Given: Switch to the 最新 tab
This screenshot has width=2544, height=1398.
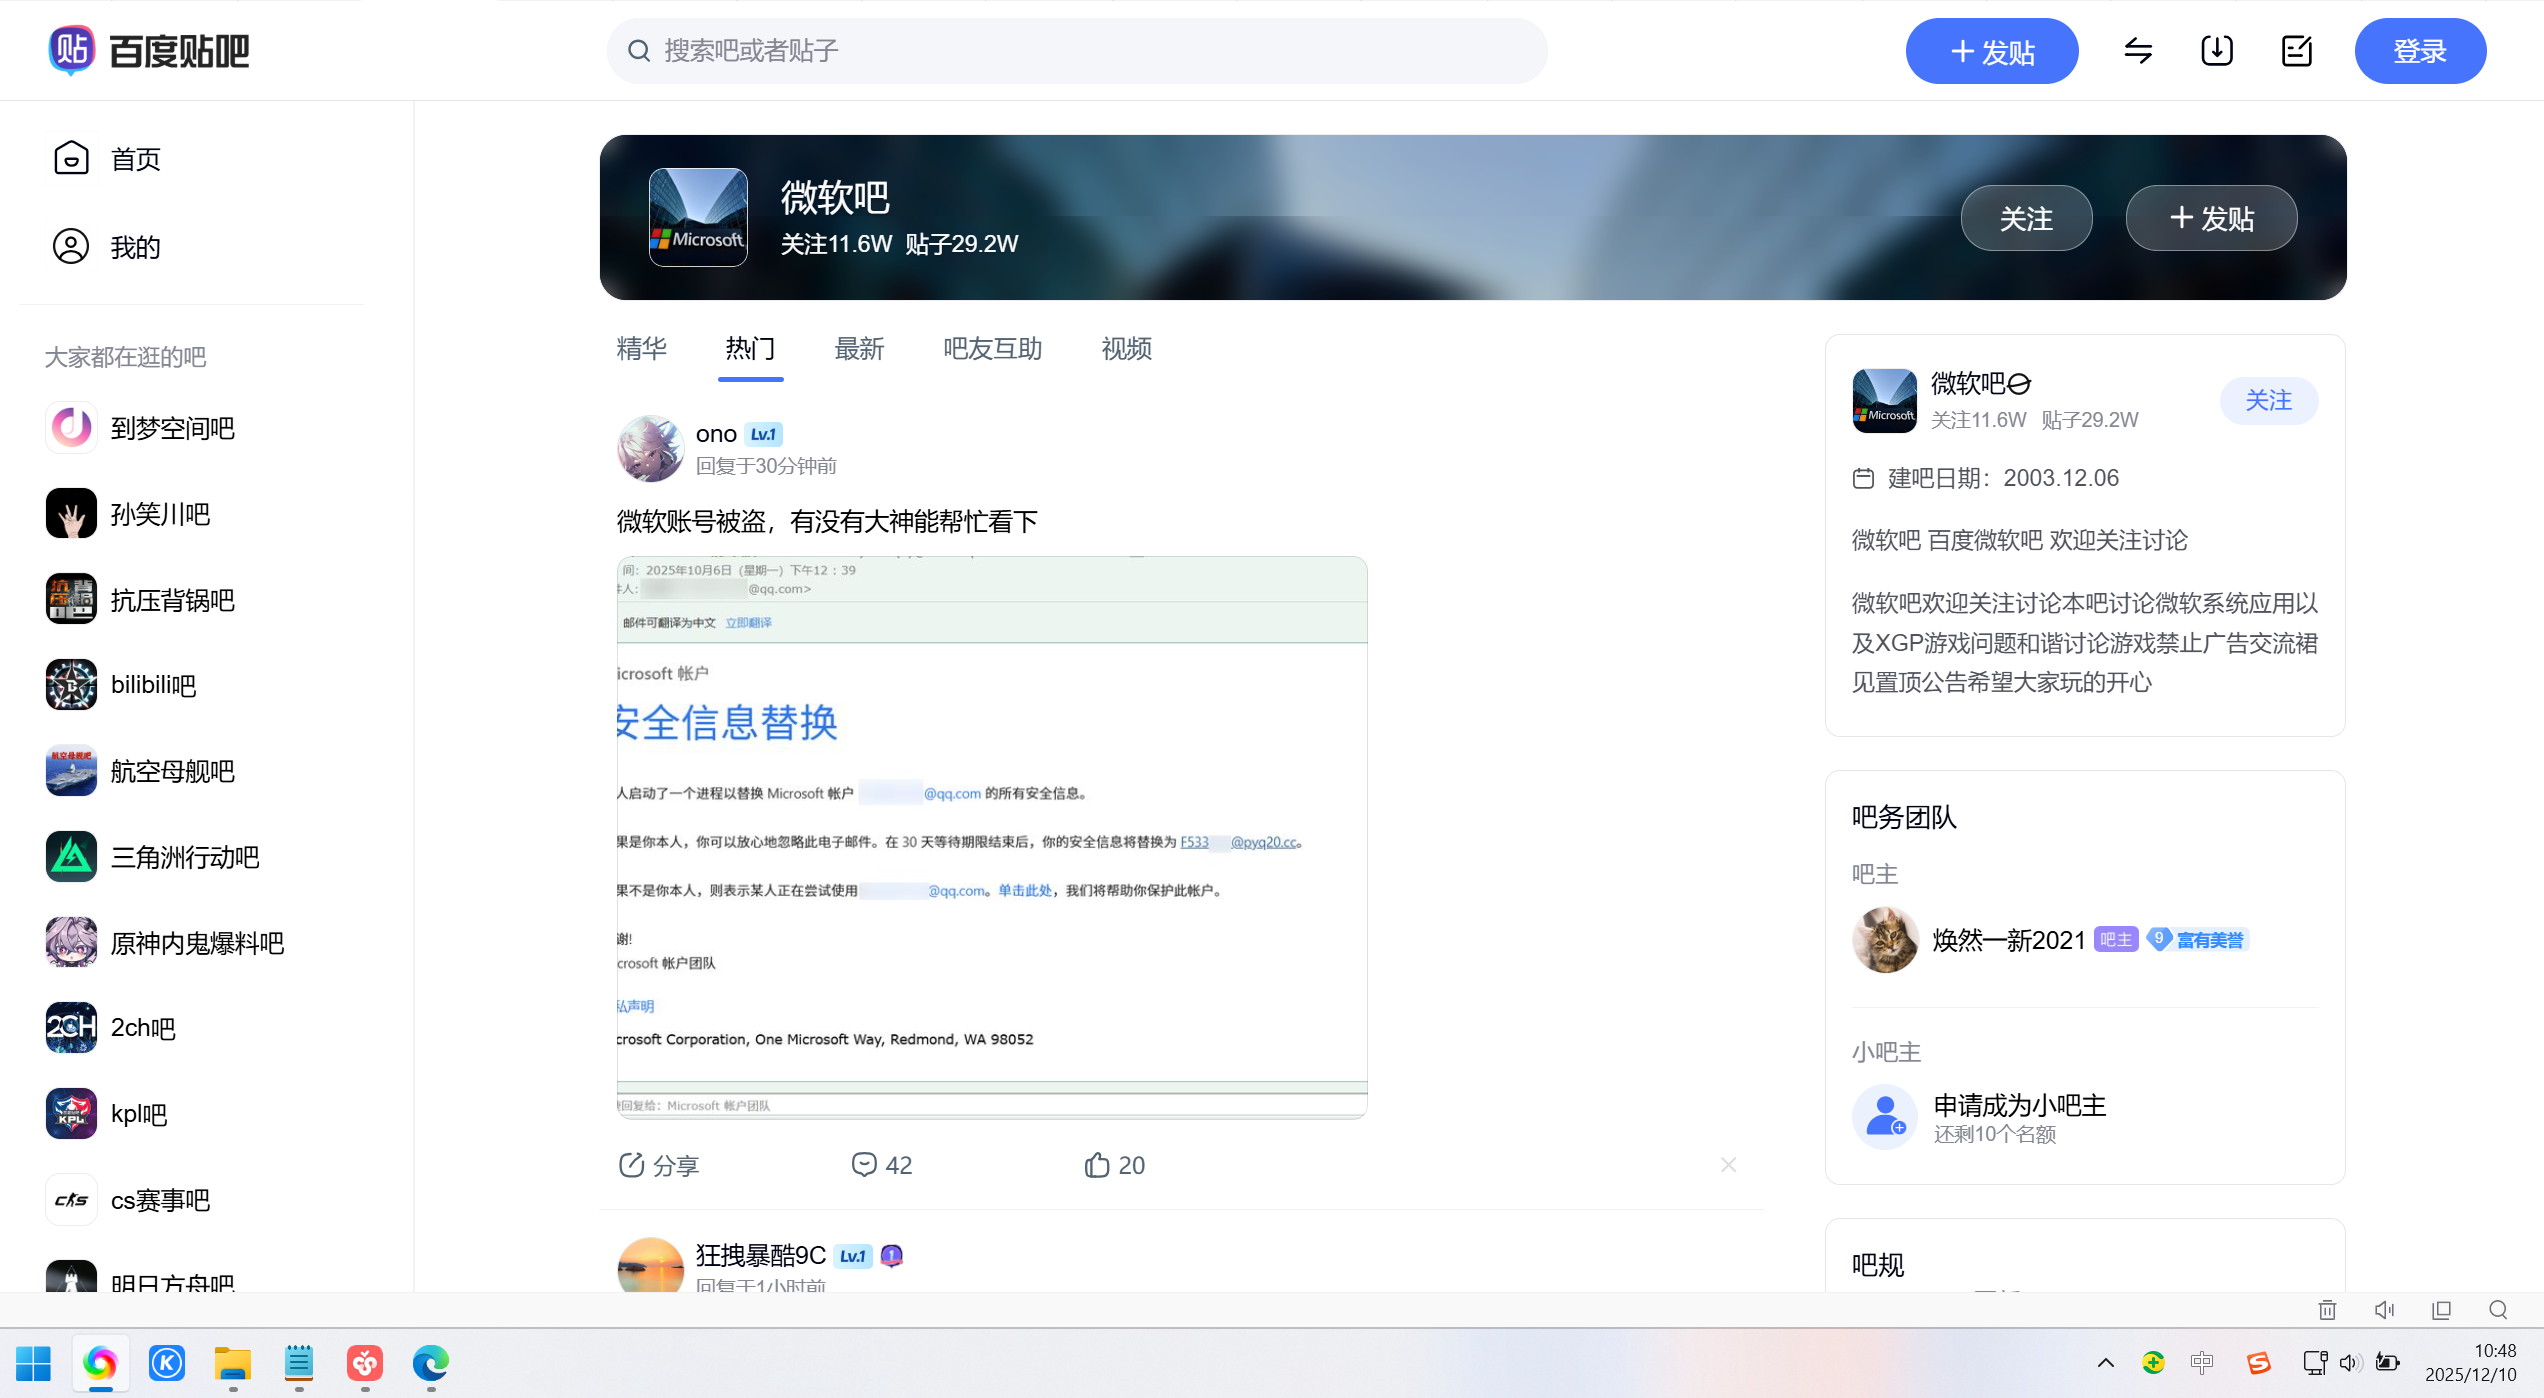Looking at the screenshot, I should 859,349.
